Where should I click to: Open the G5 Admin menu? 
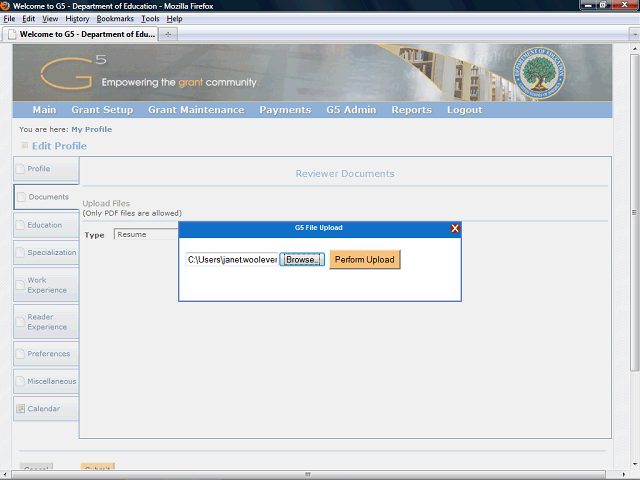pyautogui.click(x=351, y=110)
